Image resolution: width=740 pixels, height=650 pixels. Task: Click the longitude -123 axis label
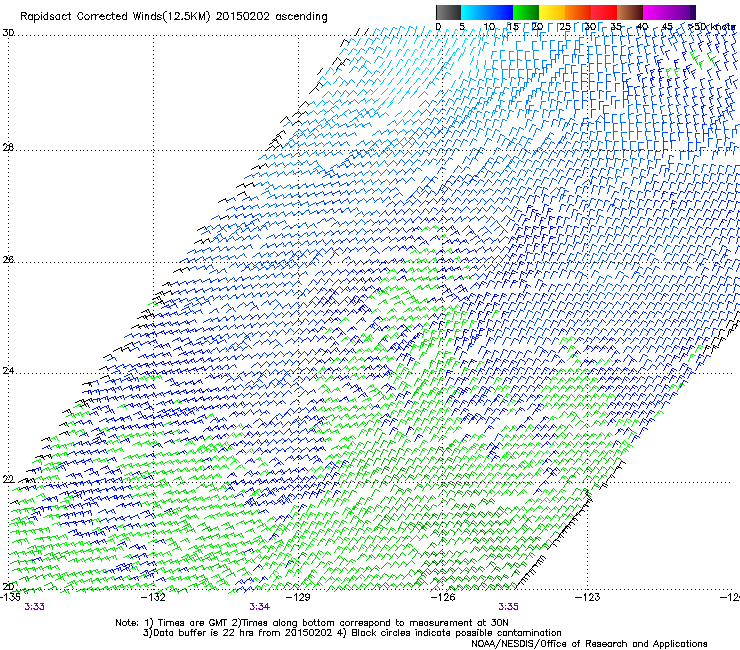coord(588,597)
